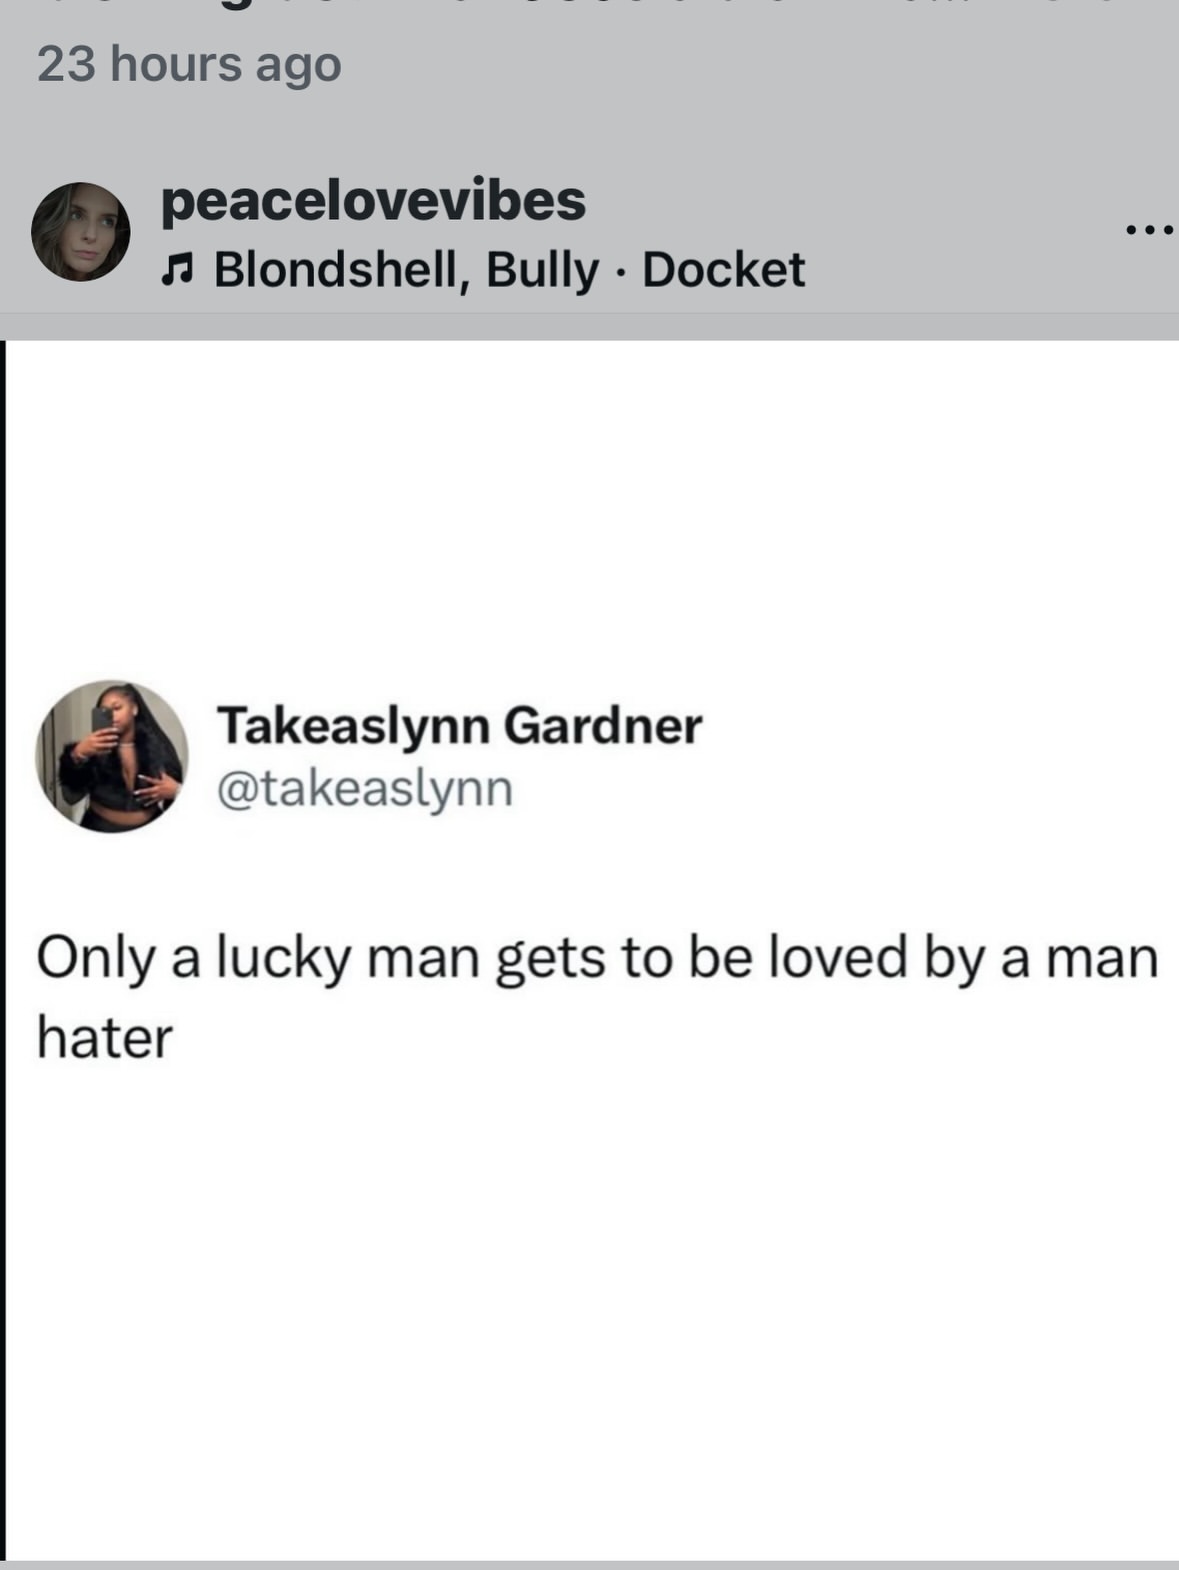The width and height of the screenshot is (1179, 1570).
Task: Tap the blank white area above the tweet
Action: click(590, 500)
